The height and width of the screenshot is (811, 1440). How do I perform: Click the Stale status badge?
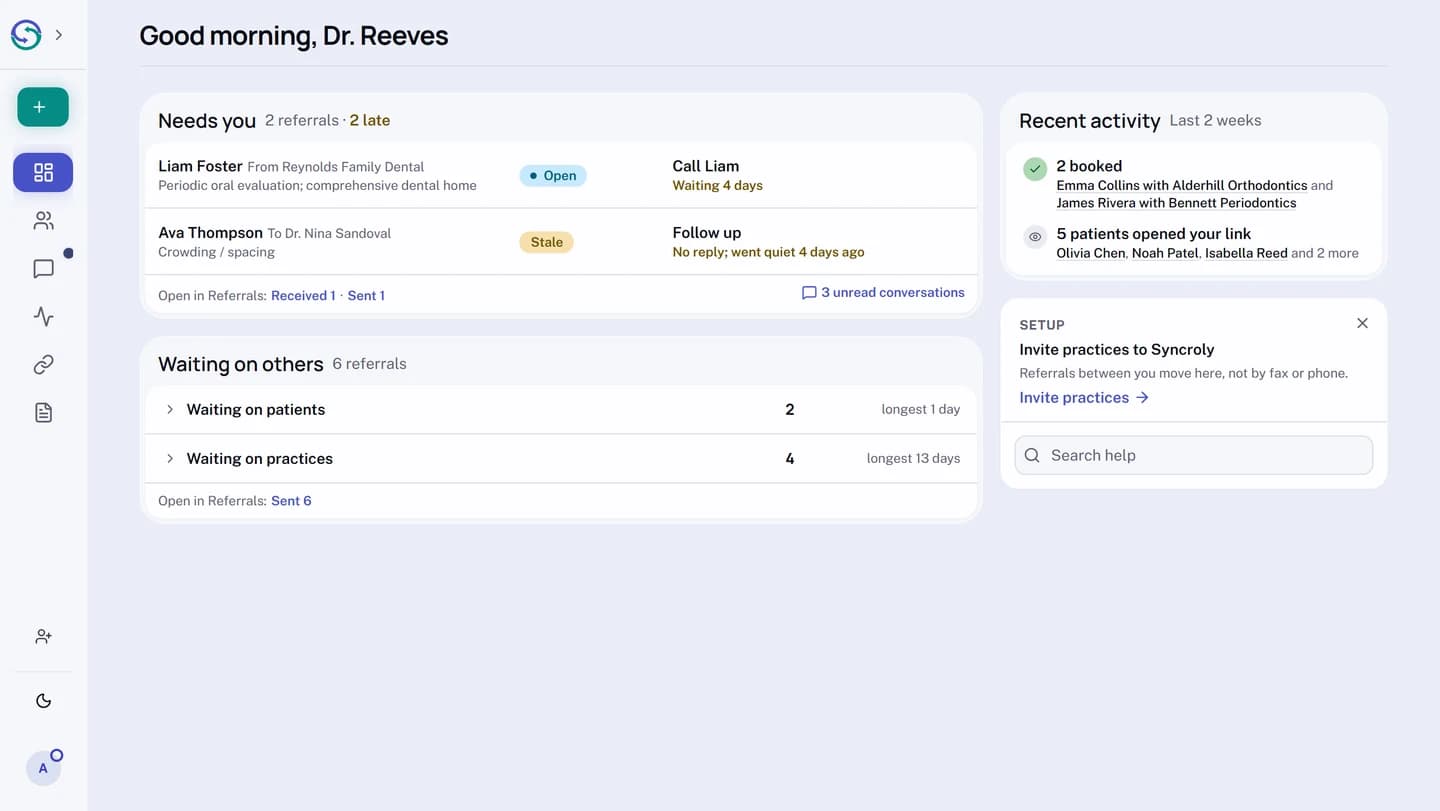(546, 242)
